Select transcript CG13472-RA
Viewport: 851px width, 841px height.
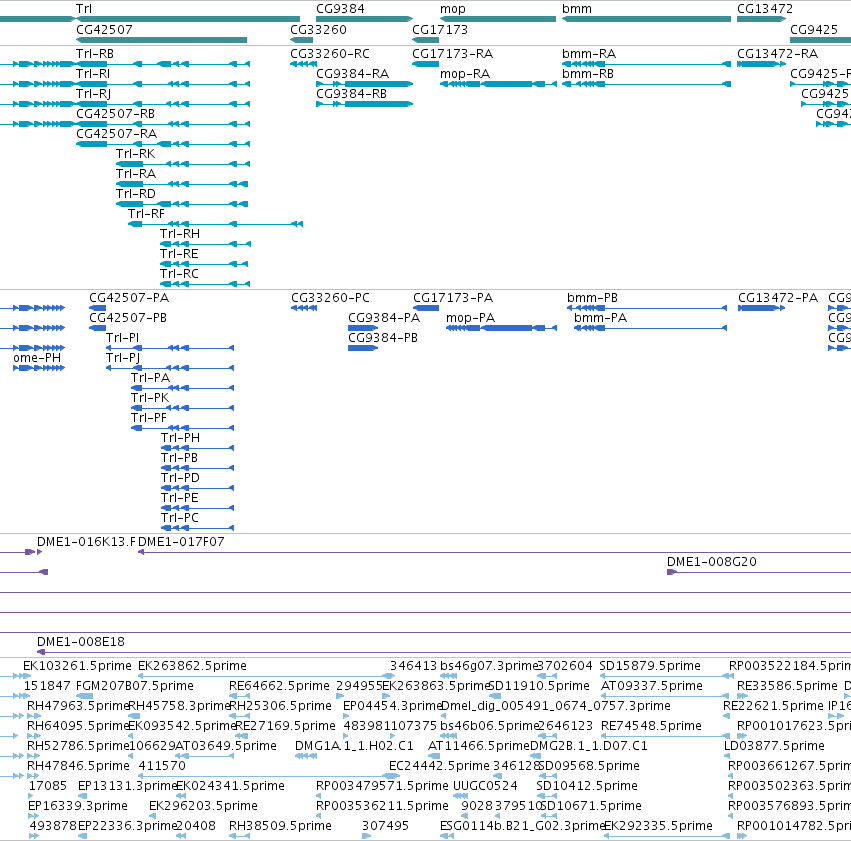click(x=777, y=54)
